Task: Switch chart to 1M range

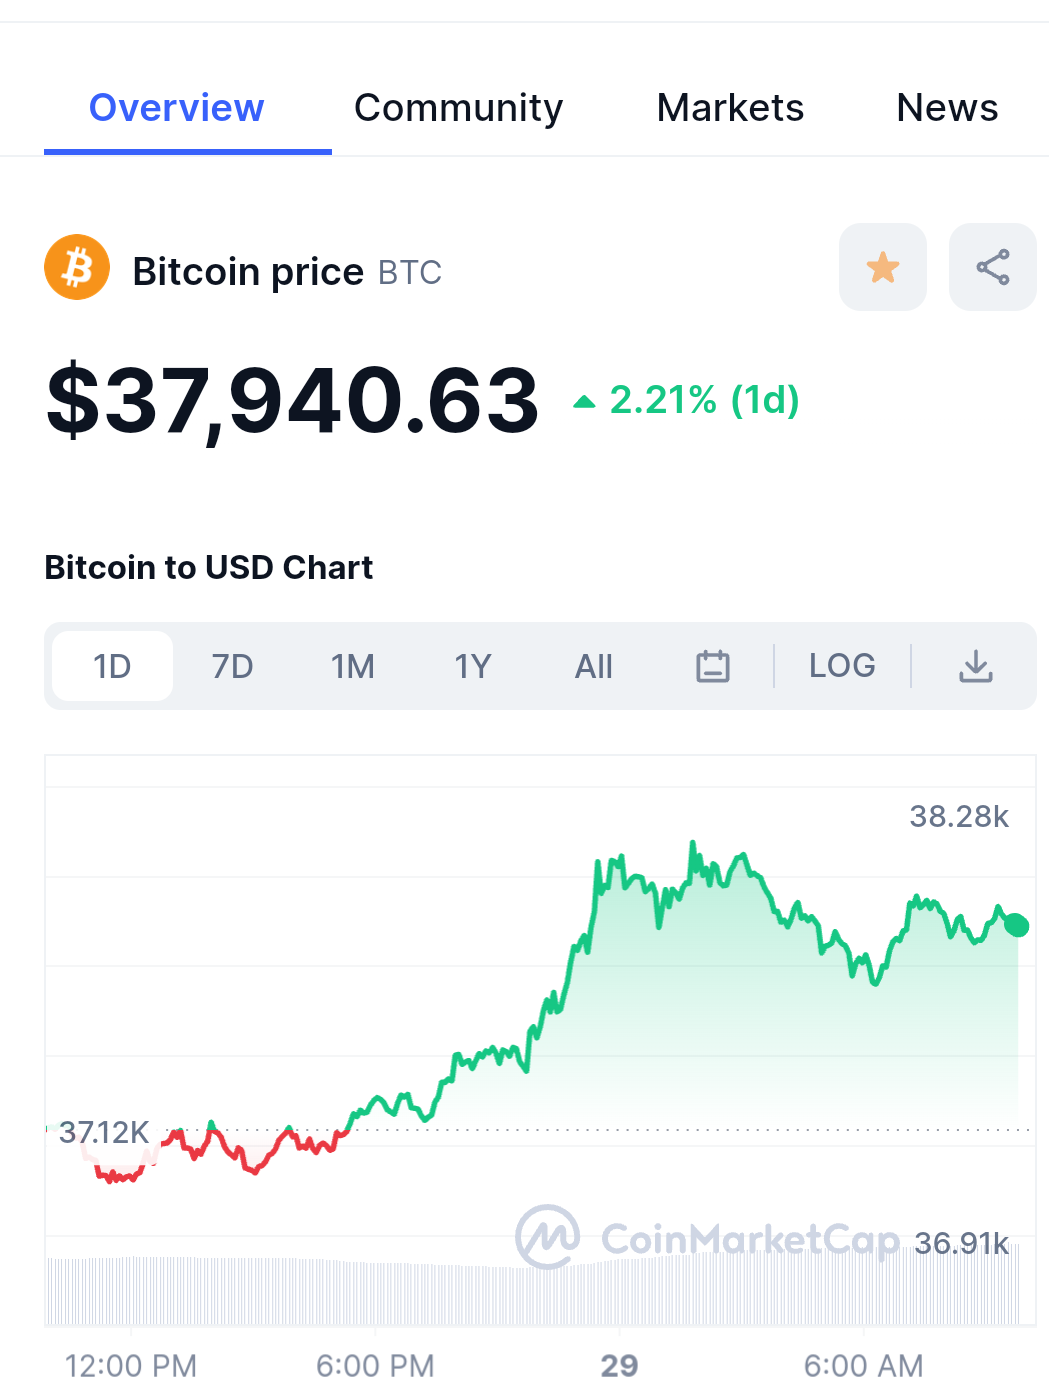Action: tap(353, 666)
